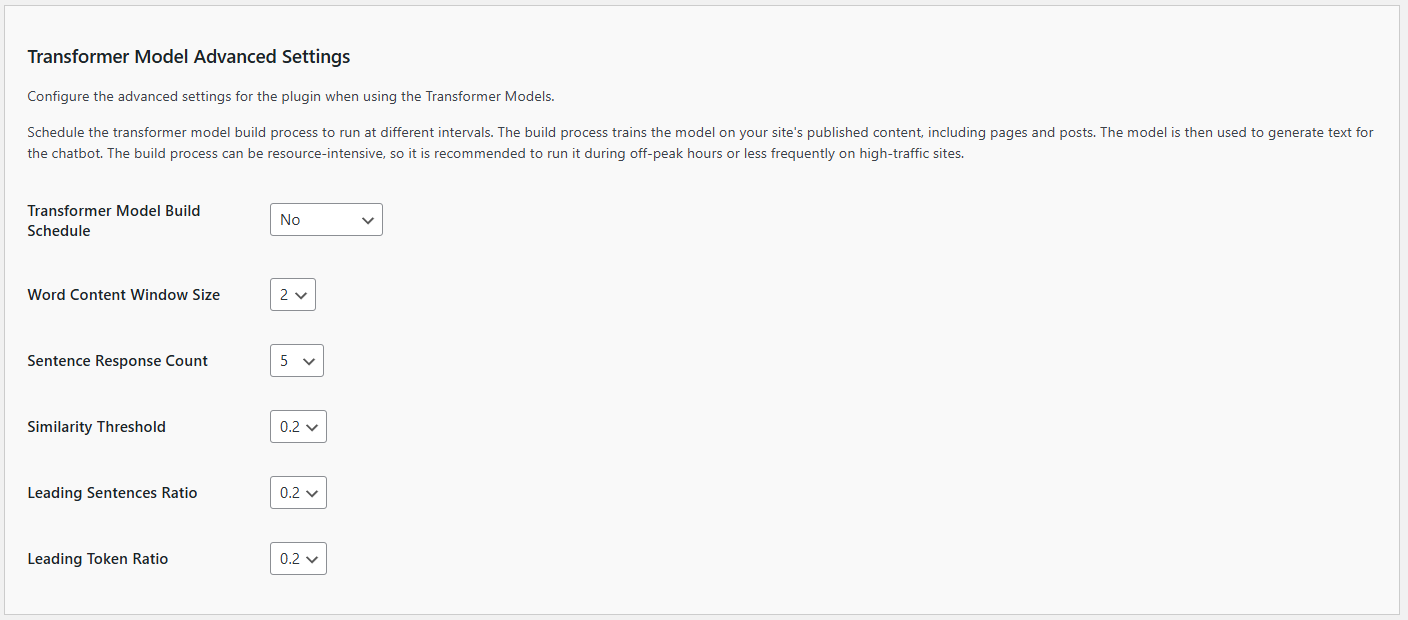The image size is (1408, 620).
Task: Open the Leading Sentences Ratio dropdown
Action: 298,493
